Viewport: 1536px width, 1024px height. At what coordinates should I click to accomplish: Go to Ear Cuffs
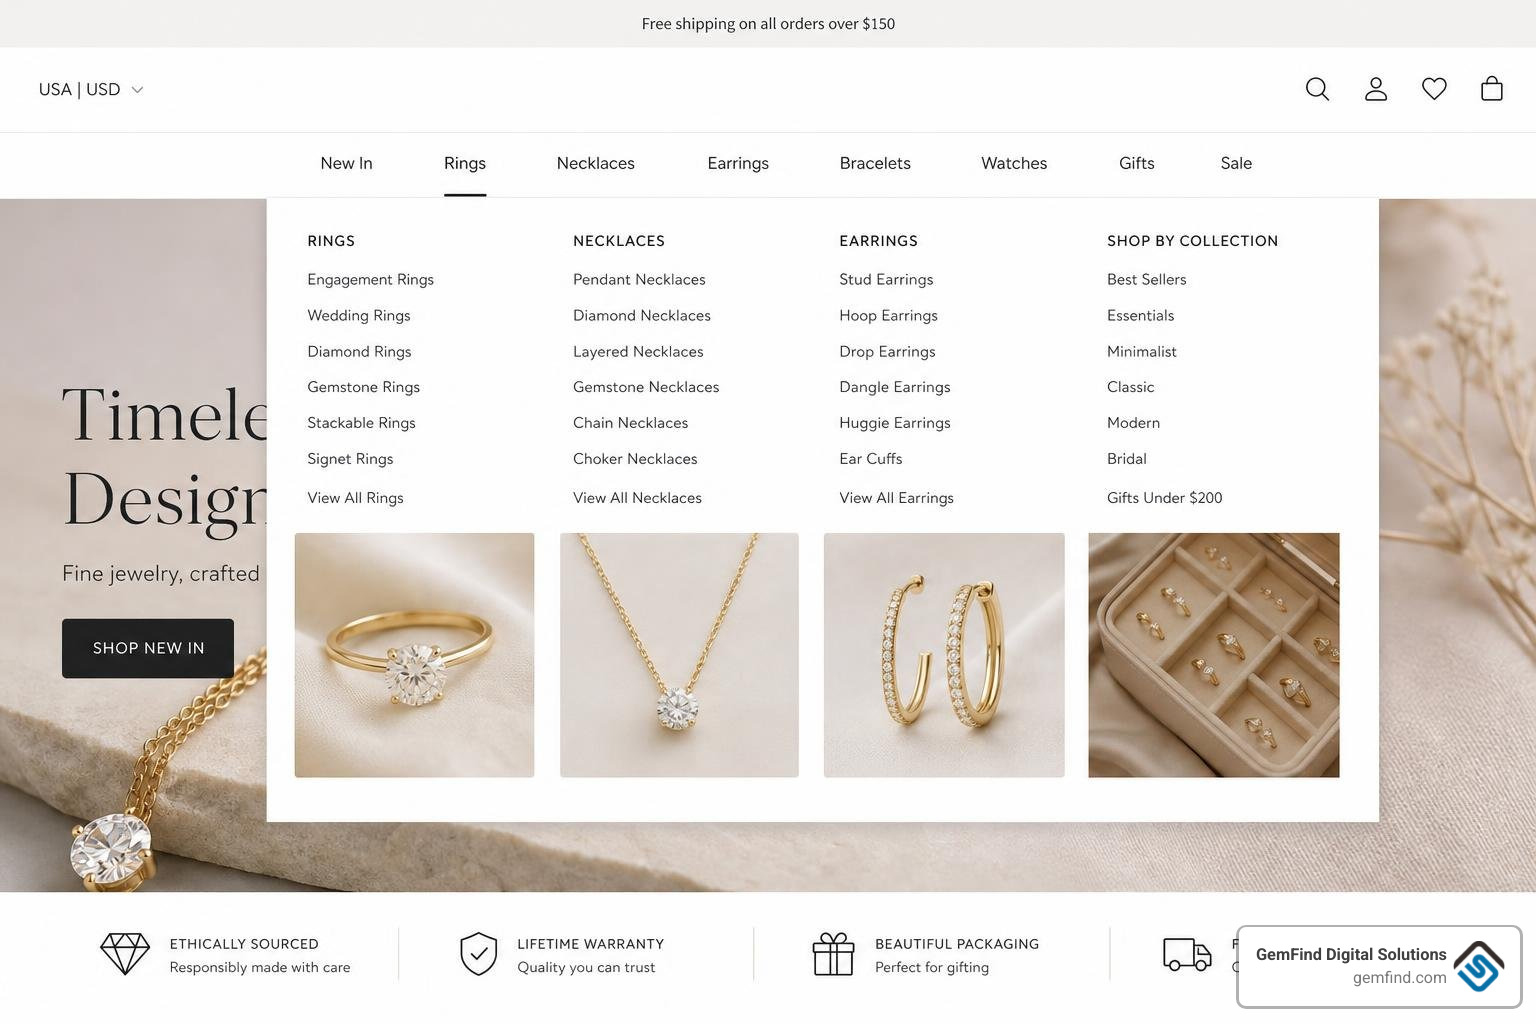[870, 459]
